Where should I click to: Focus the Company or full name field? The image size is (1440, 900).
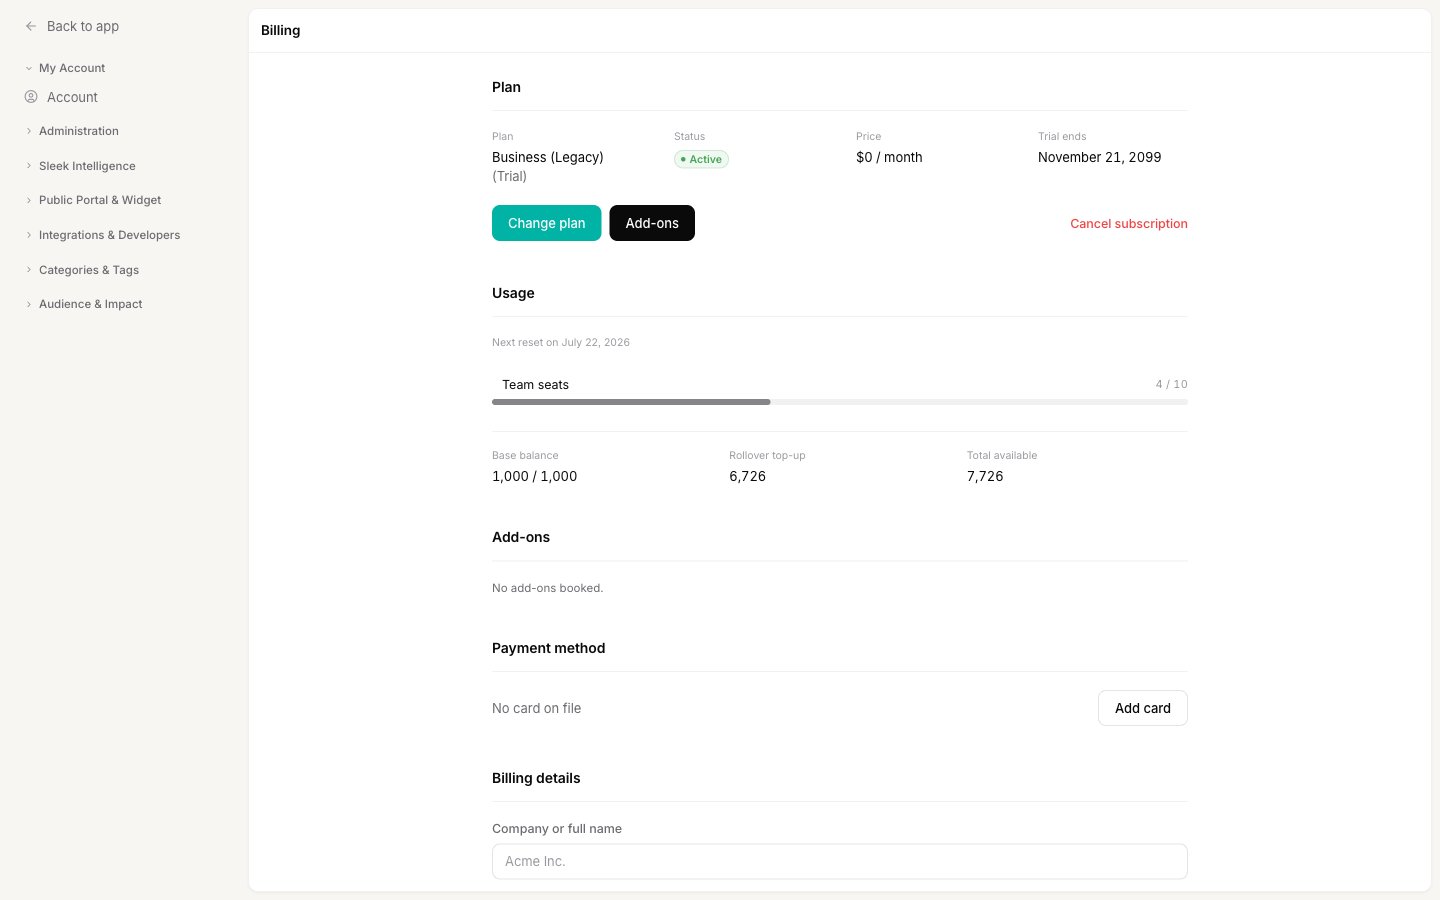click(840, 861)
